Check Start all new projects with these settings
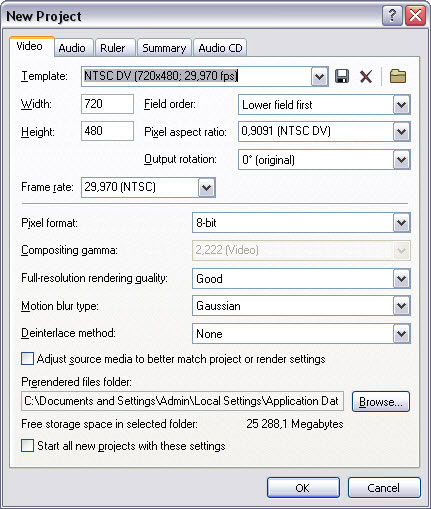 pyautogui.click(x=27, y=446)
